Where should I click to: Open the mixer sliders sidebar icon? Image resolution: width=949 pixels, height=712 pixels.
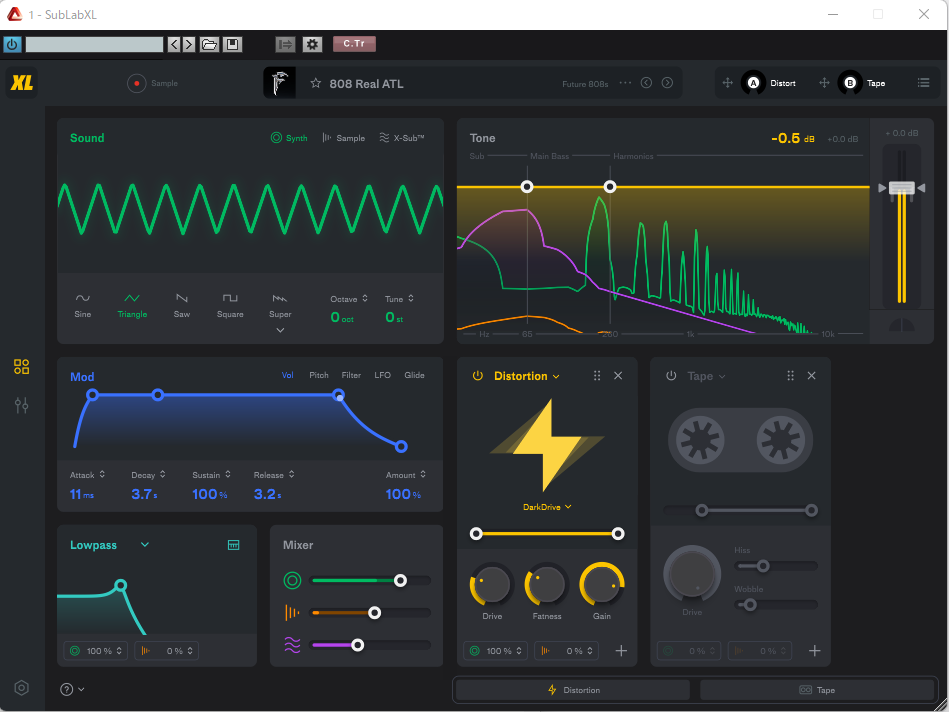[22, 405]
